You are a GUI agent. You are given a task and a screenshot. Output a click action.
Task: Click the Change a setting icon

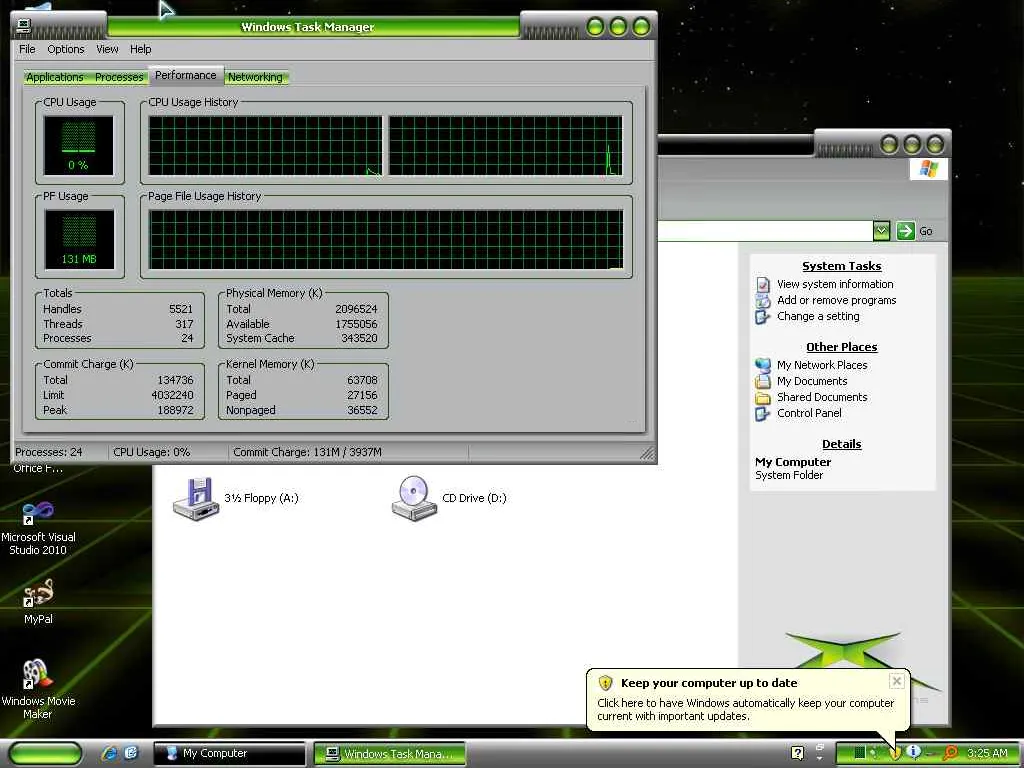(763, 317)
